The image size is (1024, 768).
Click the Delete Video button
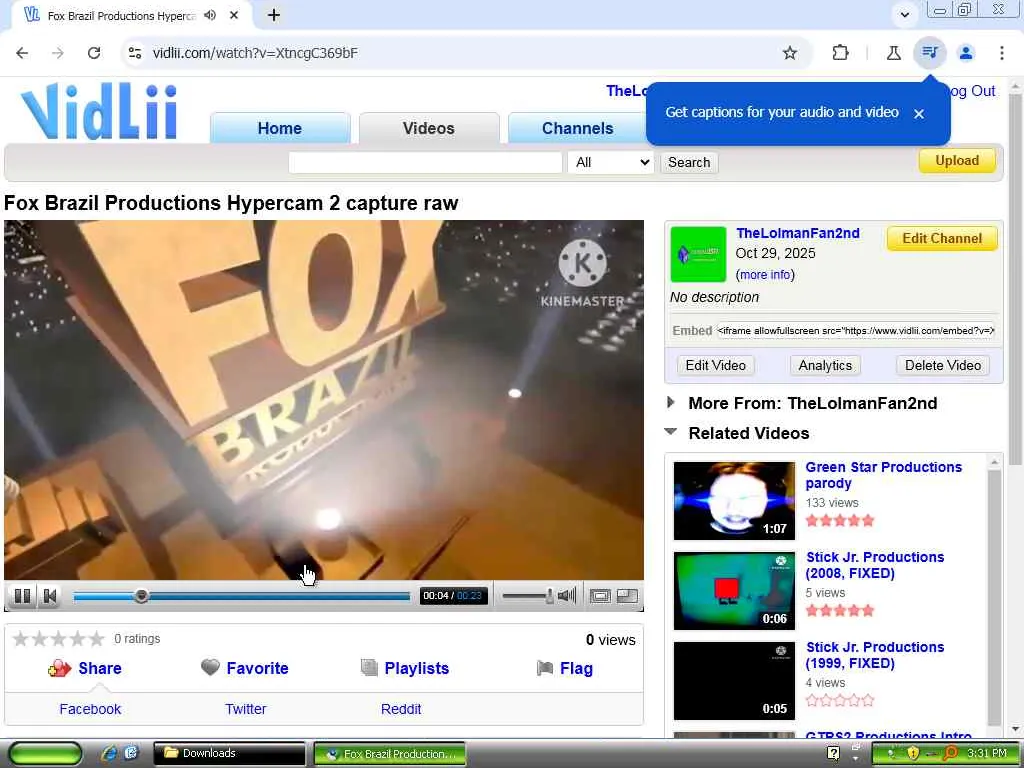(942, 365)
